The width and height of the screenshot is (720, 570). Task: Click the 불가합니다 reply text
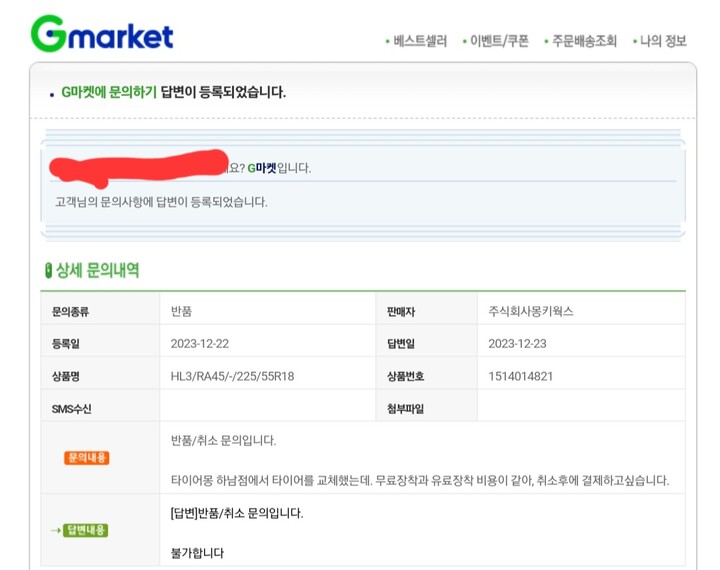pos(197,553)
